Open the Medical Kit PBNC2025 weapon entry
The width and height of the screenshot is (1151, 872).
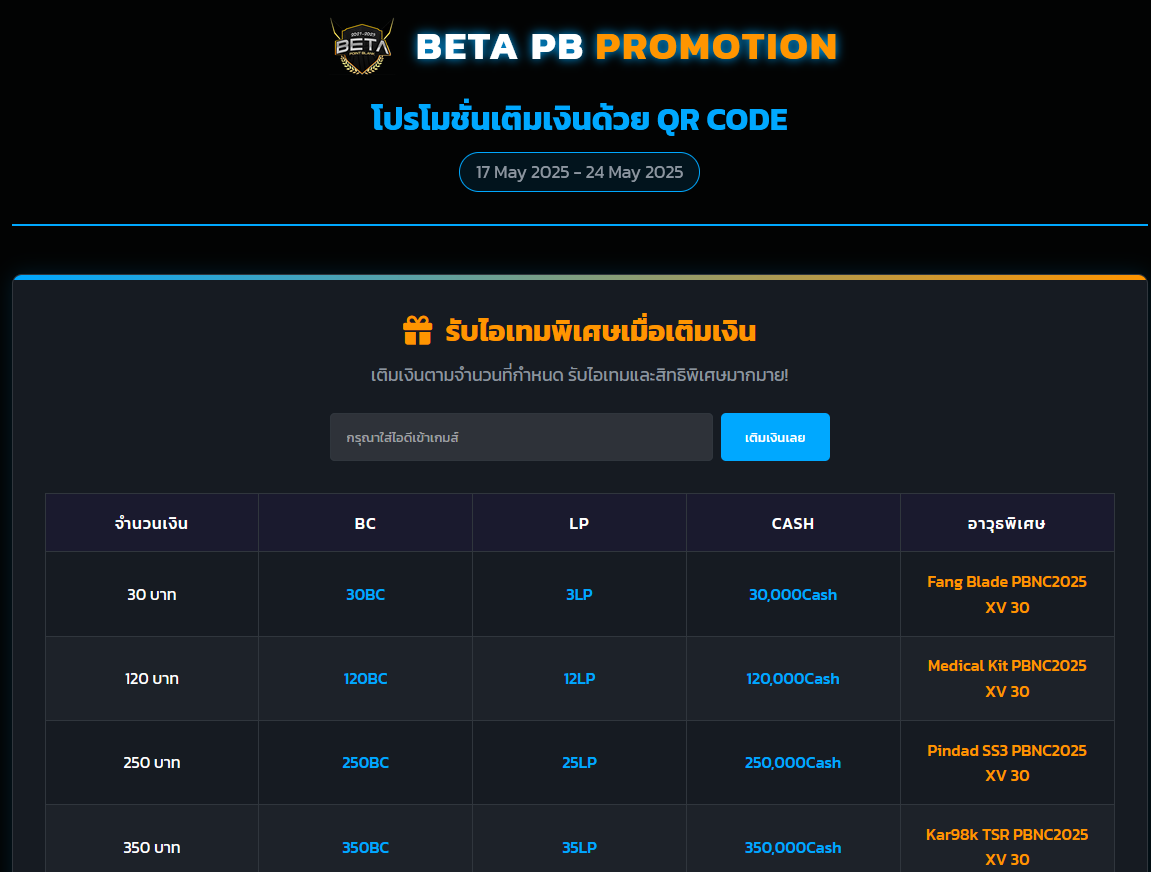(x=1007, y=678)
